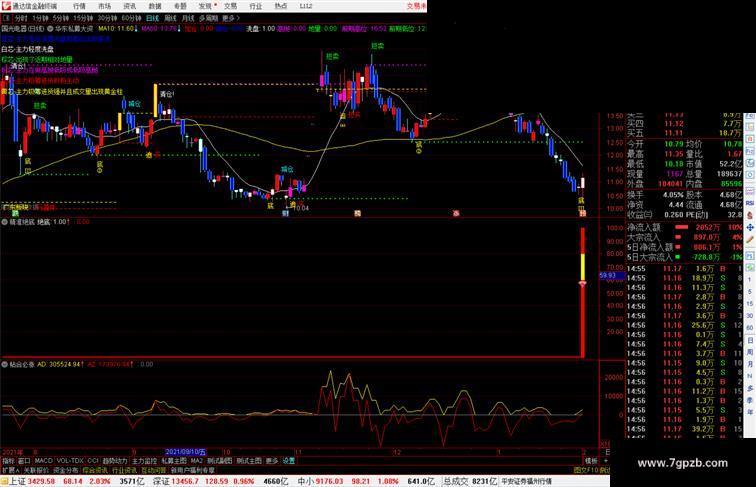
Task: Click the blue four-arrow move icon in sidebar
Action: point(750,228)
